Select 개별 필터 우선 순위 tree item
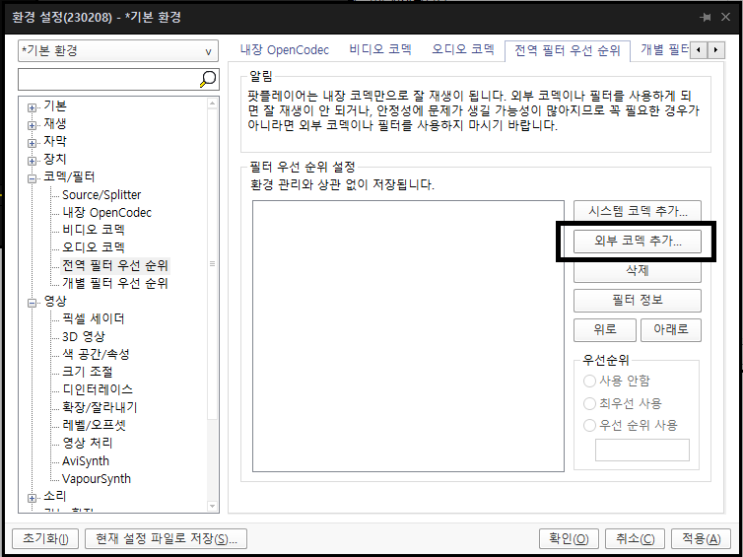The width and height of the screenshot is (743, 557). 115,283
